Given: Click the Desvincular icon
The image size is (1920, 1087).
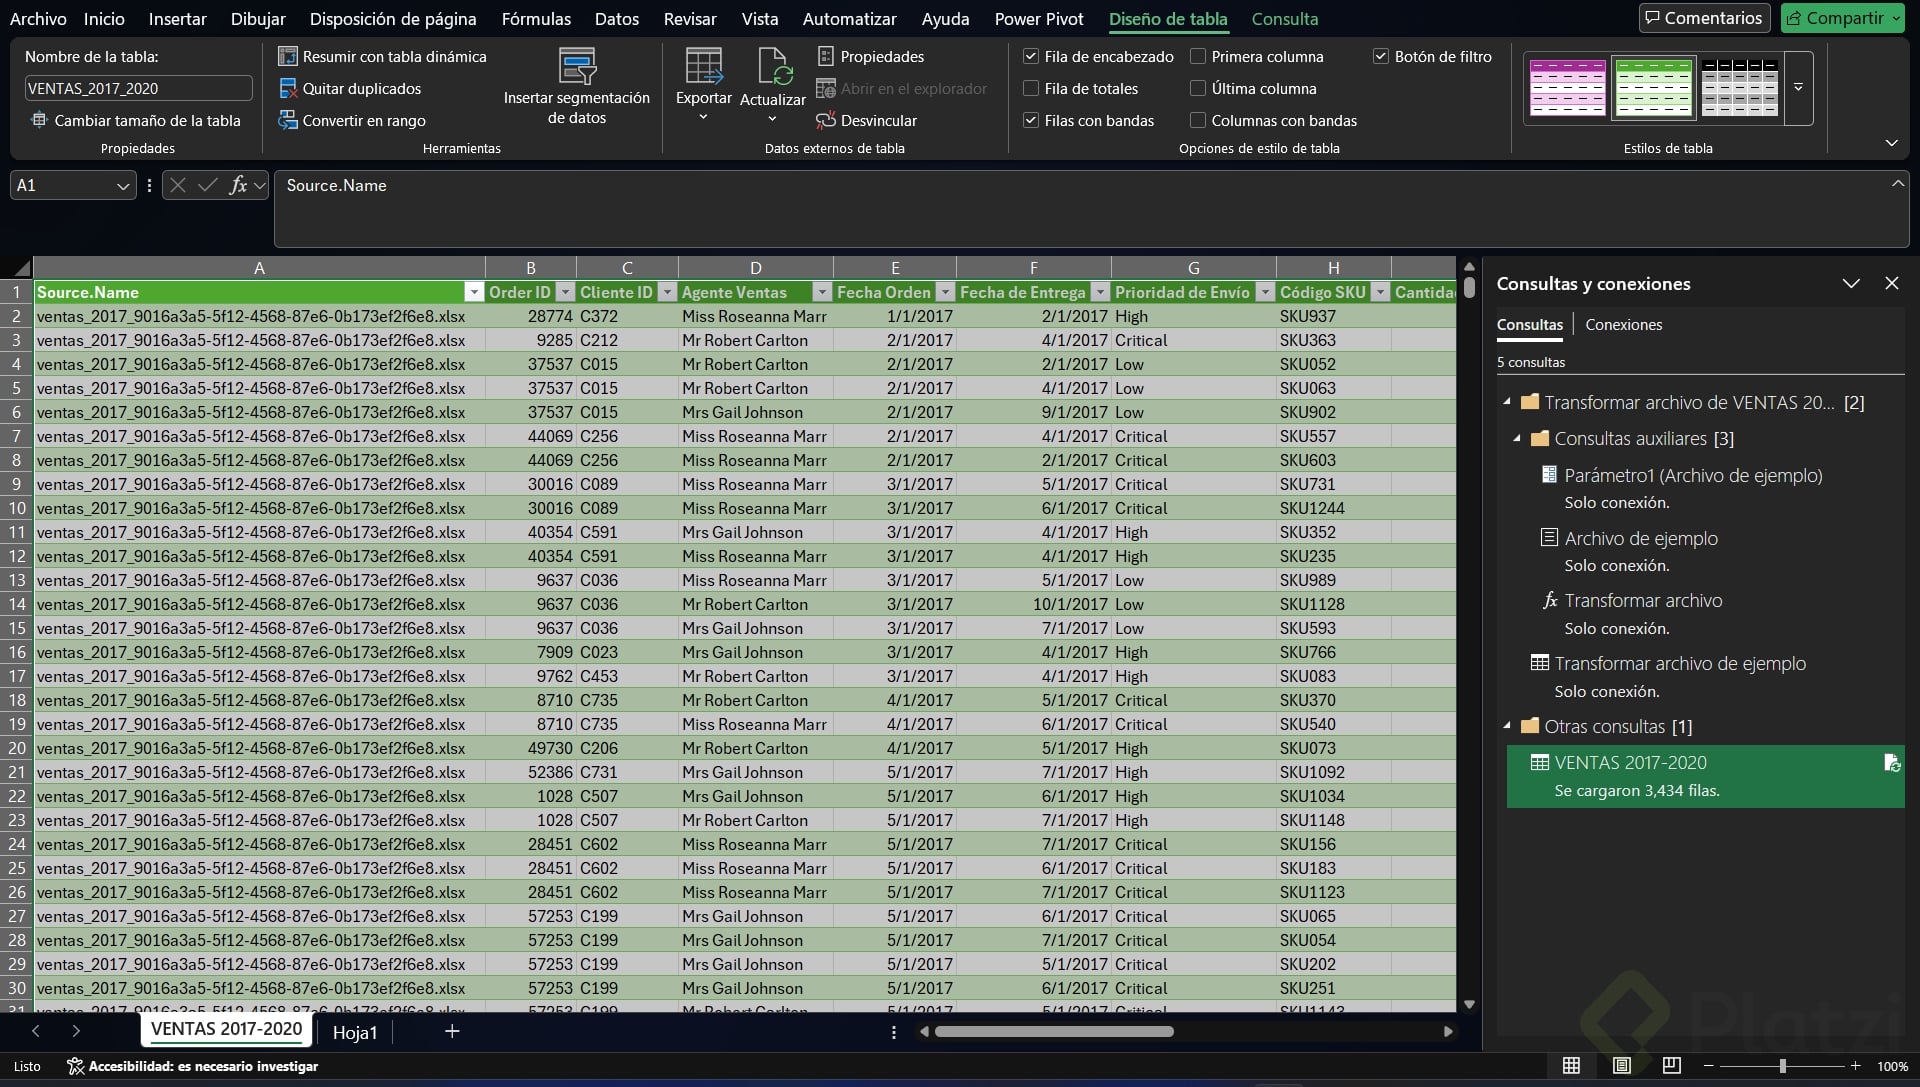Looking at the screenshot, I should 826,121.
